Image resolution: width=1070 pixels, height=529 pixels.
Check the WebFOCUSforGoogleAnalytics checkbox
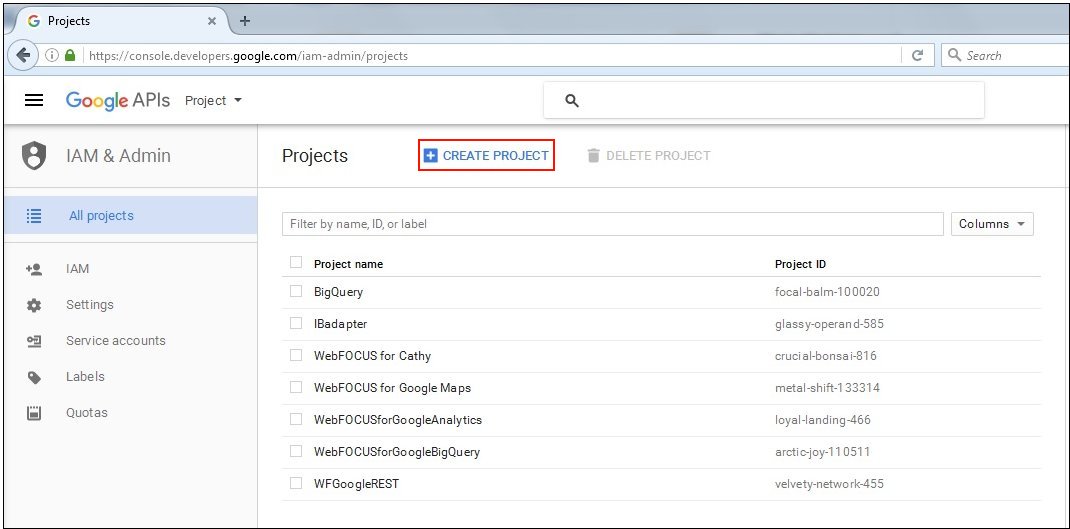(x=295, y=419)
